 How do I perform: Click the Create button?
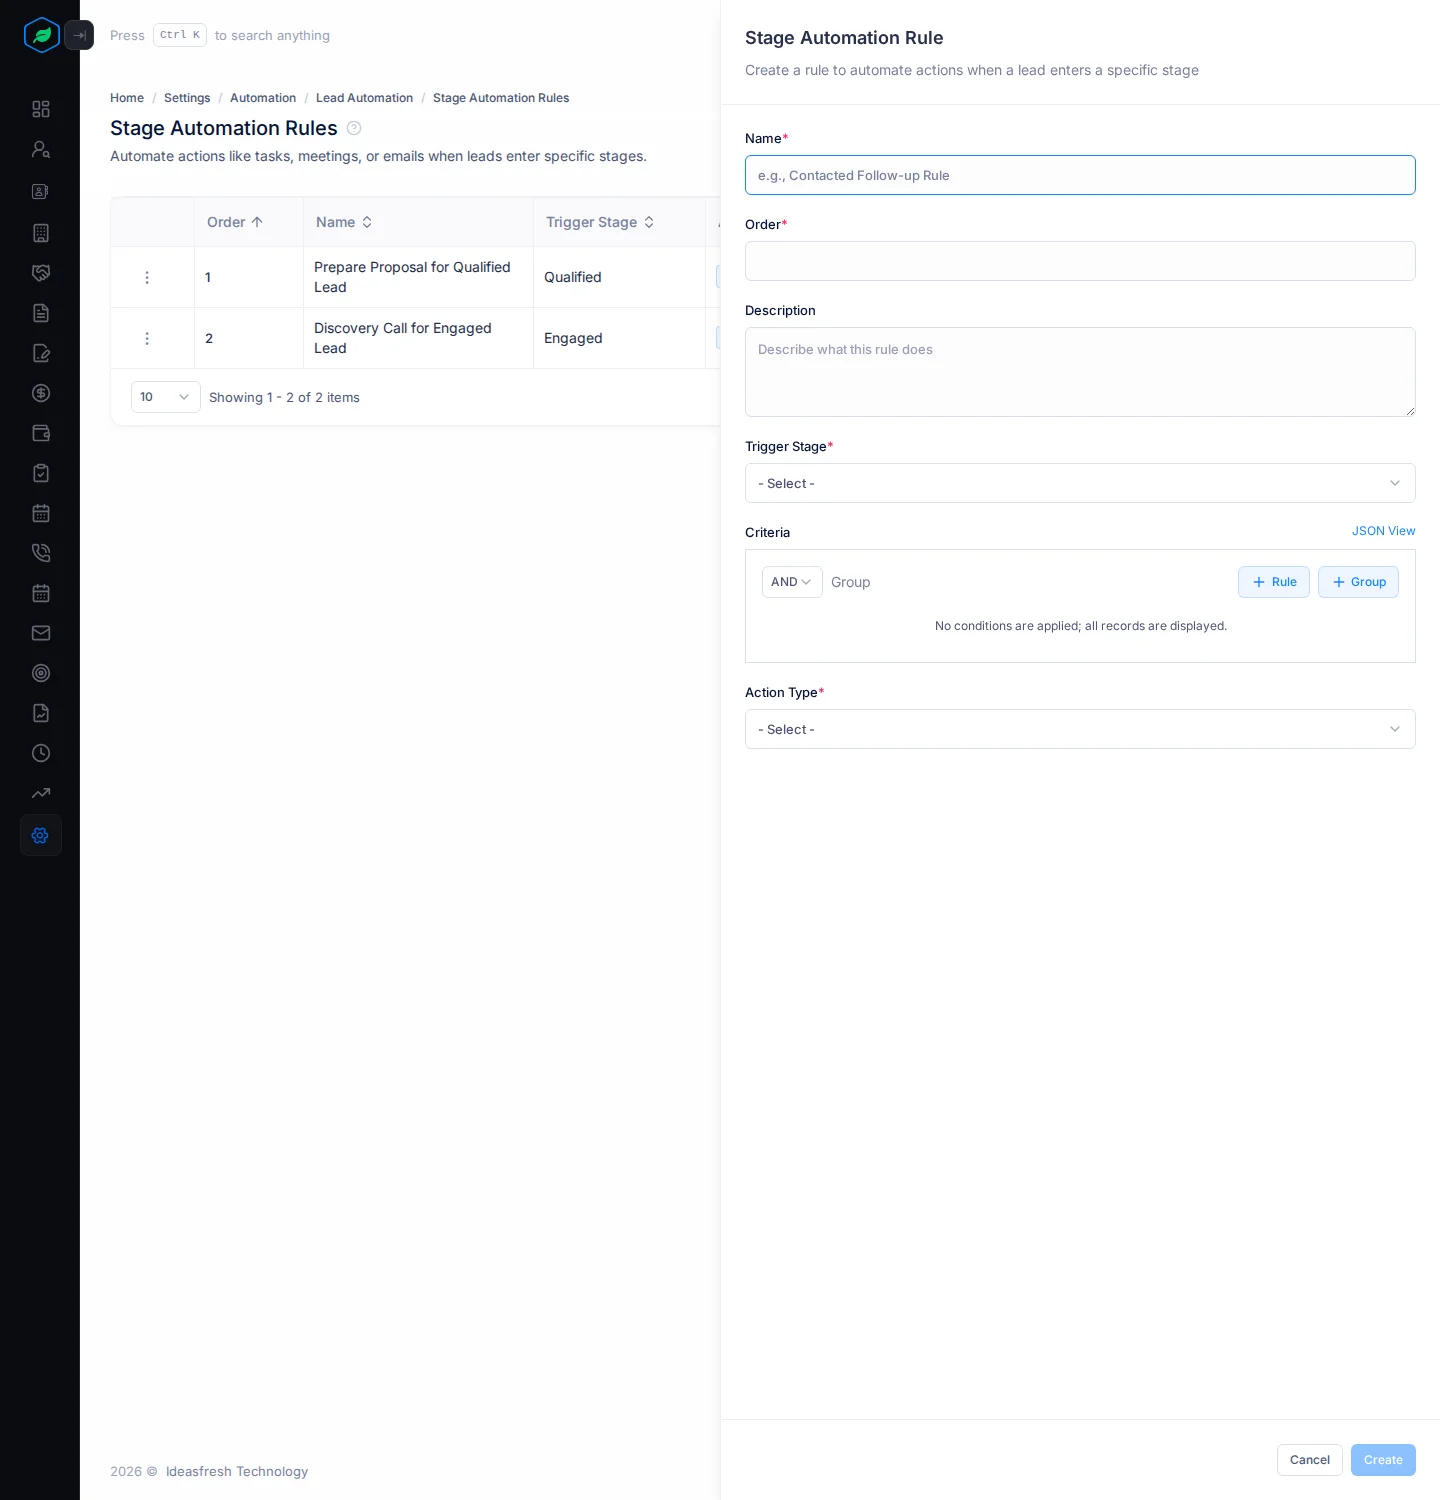(x=1383, y=1460)
